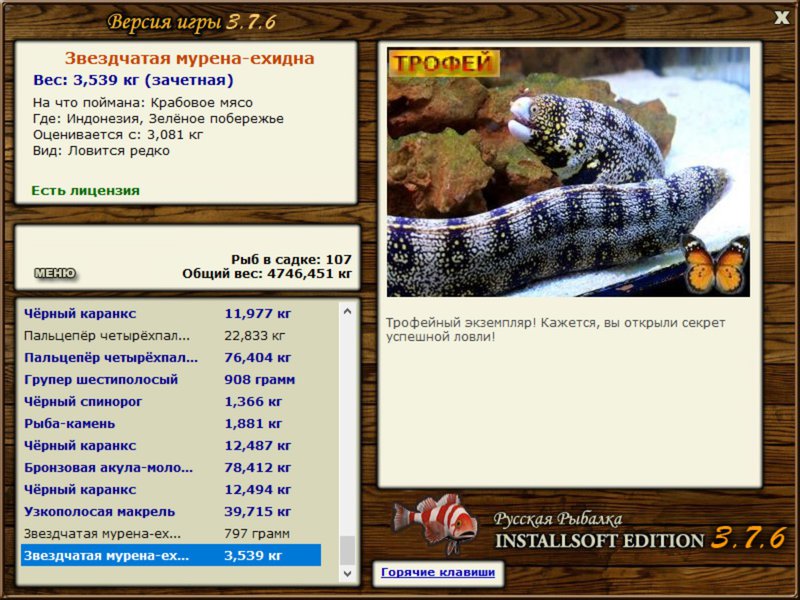Click the red striped fish logo

[x=435, y=523]
